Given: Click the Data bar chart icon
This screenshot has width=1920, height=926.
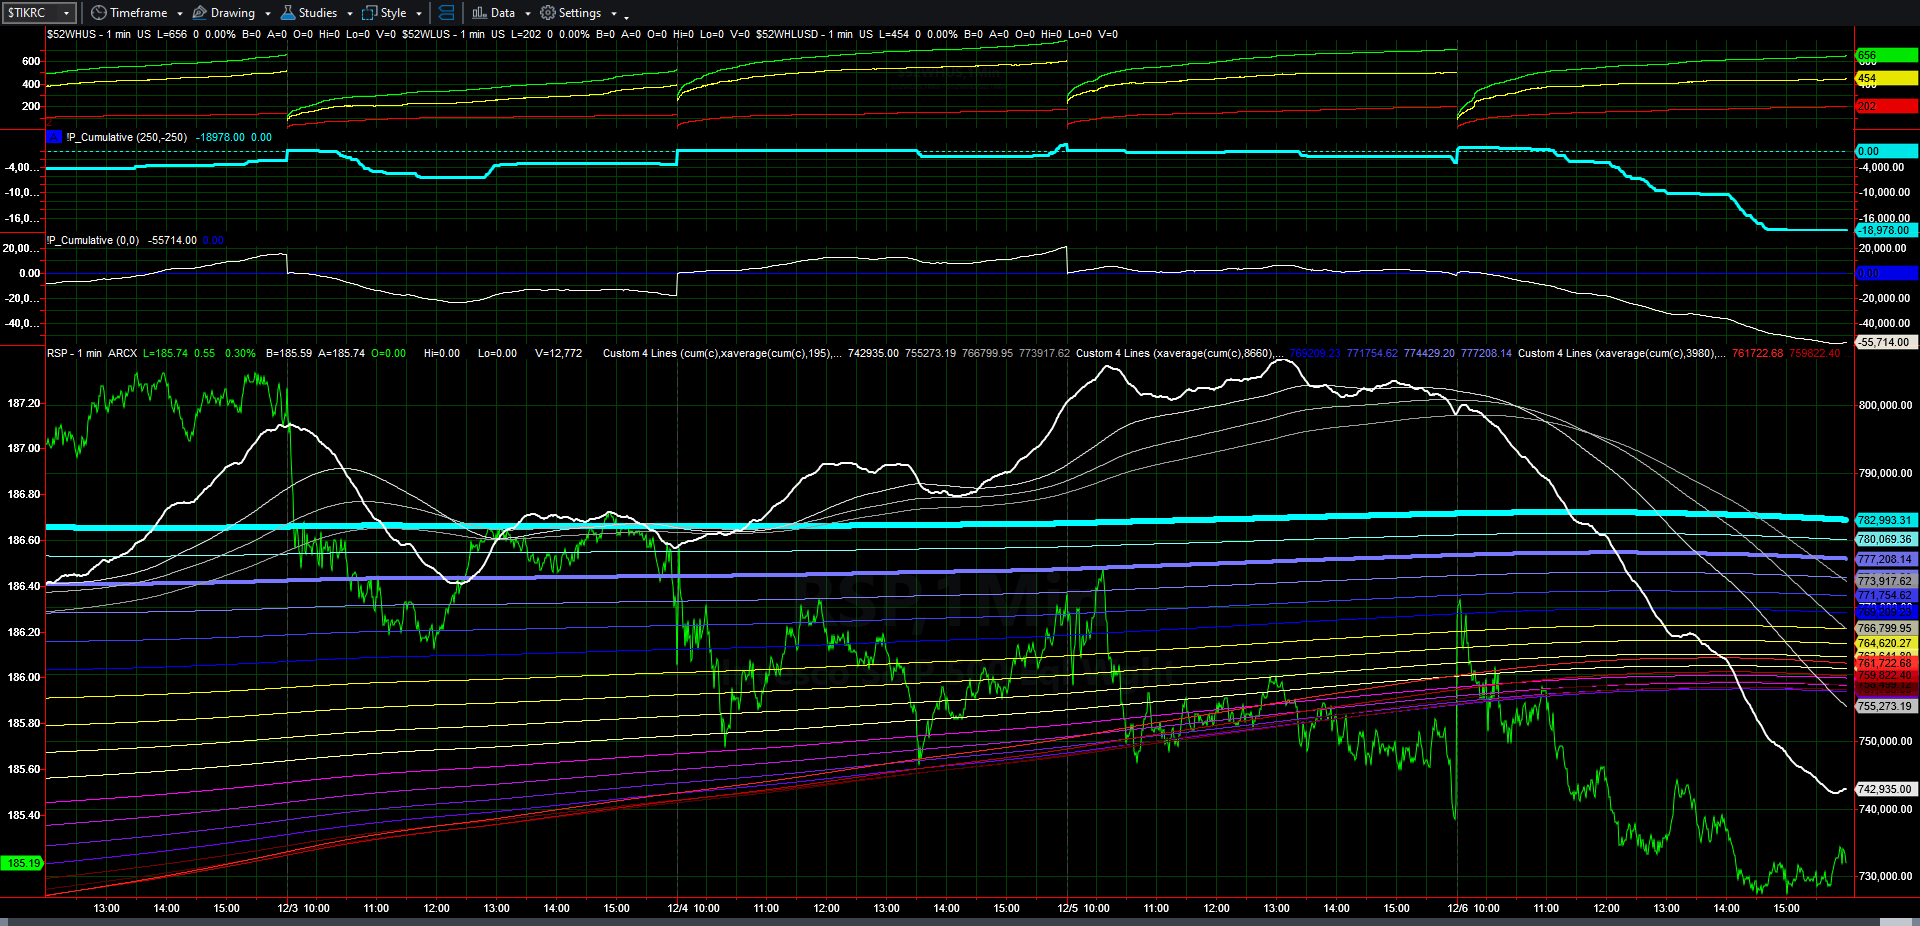Looking at the screenshot, I should [x=479, y=13].
